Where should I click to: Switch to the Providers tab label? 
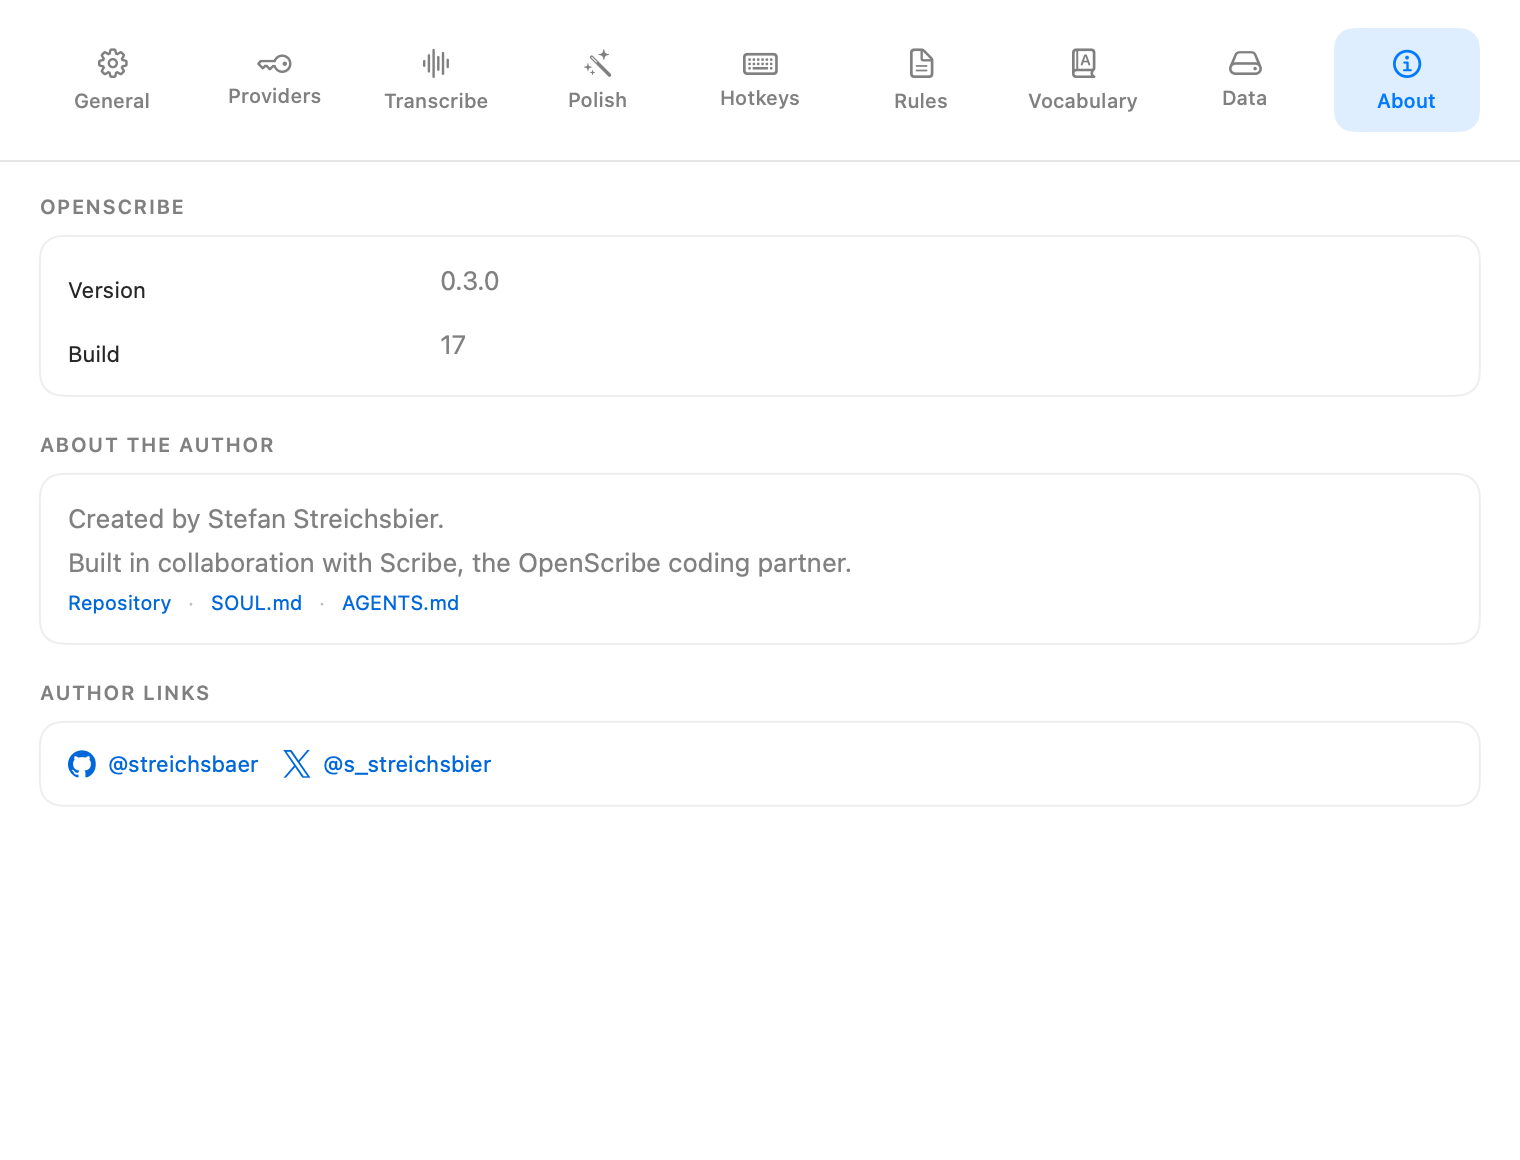[x=274, y=96]
